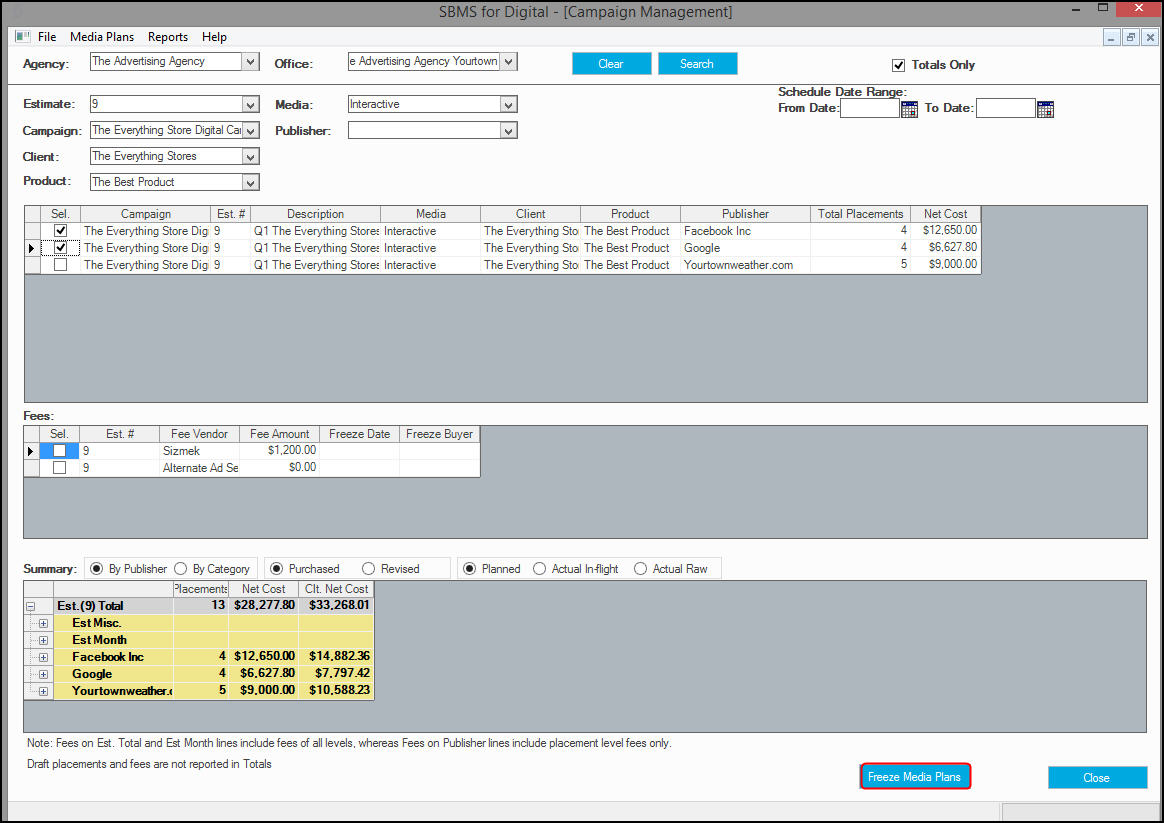Click the Freeze Media Plans button

(915, 777)
